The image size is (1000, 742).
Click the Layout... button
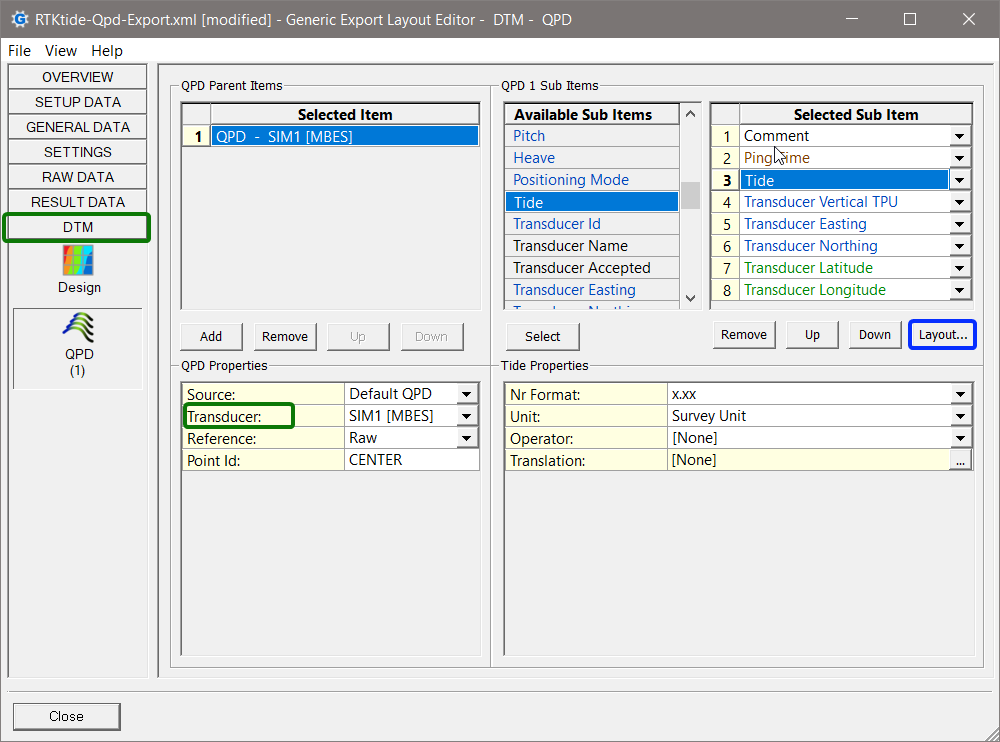pos(942,335)
